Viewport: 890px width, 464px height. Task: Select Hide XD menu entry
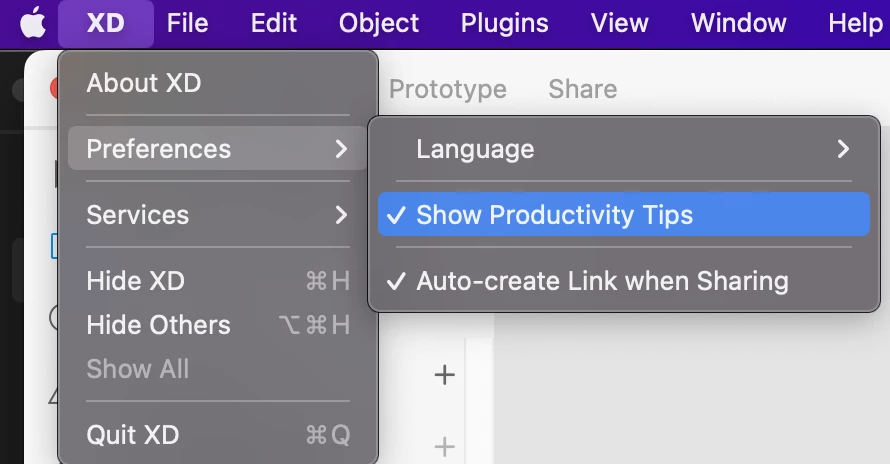tap(217, 281)
